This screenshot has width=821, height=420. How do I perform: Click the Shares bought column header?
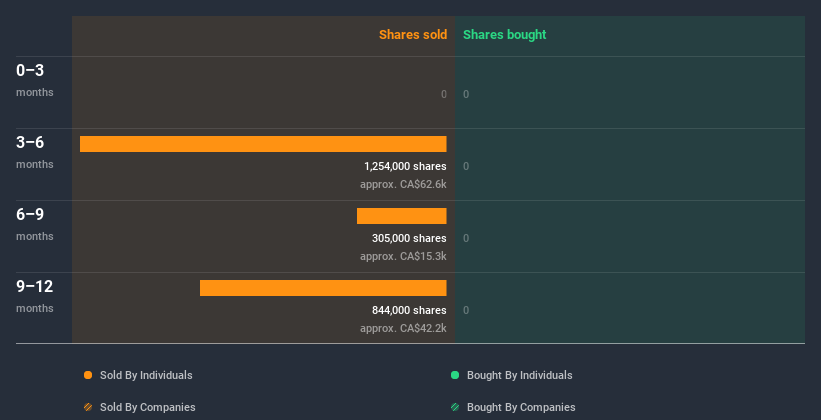(504, 35)
